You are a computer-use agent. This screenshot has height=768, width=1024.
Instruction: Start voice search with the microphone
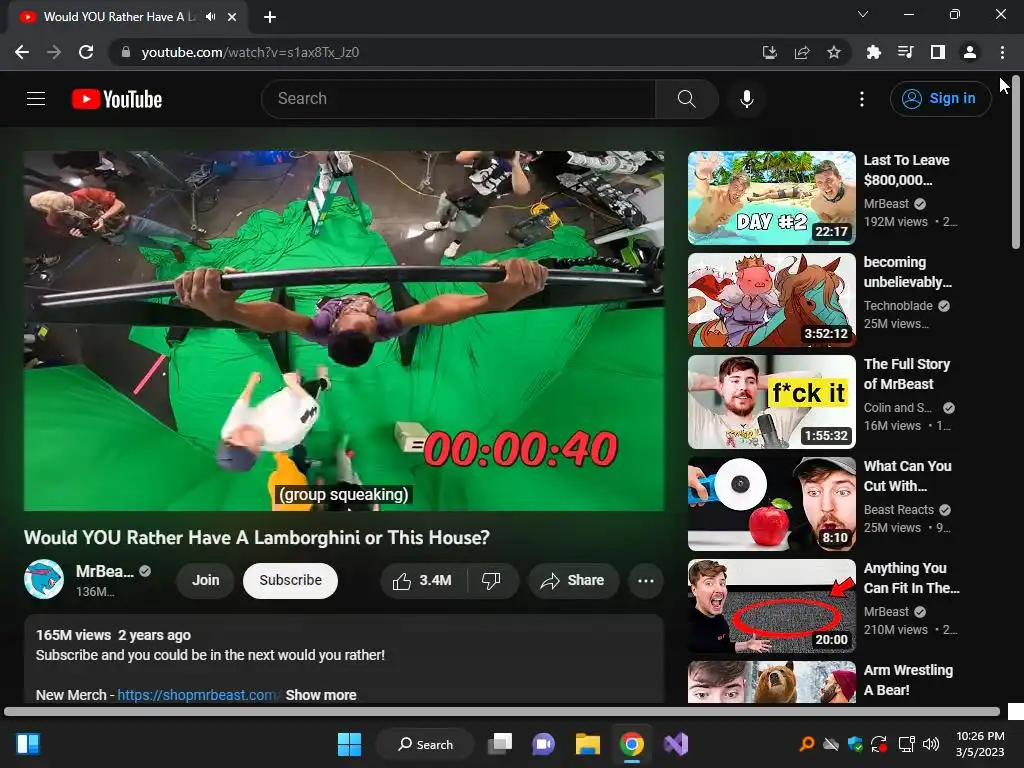tap(746, 99)
